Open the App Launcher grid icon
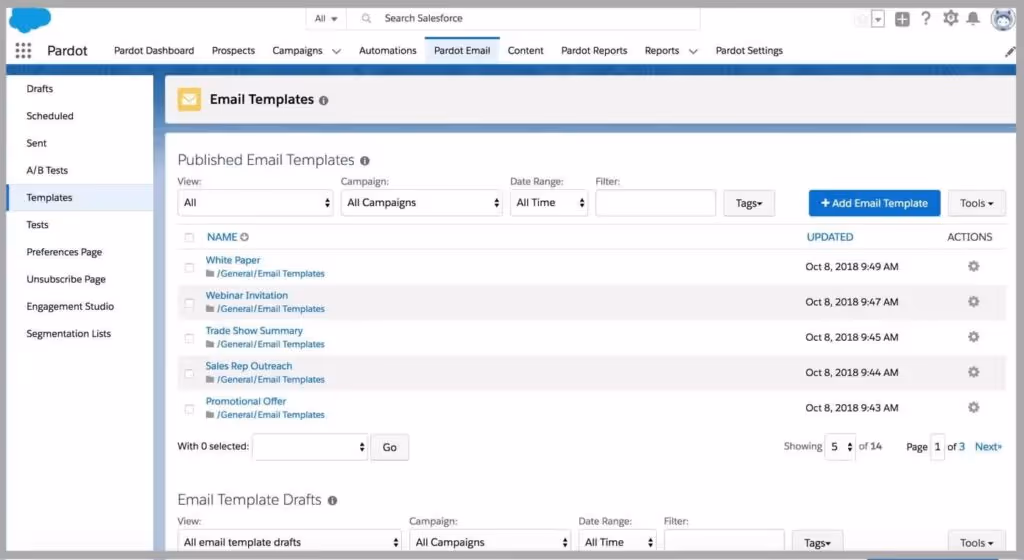 click(24, 50)
